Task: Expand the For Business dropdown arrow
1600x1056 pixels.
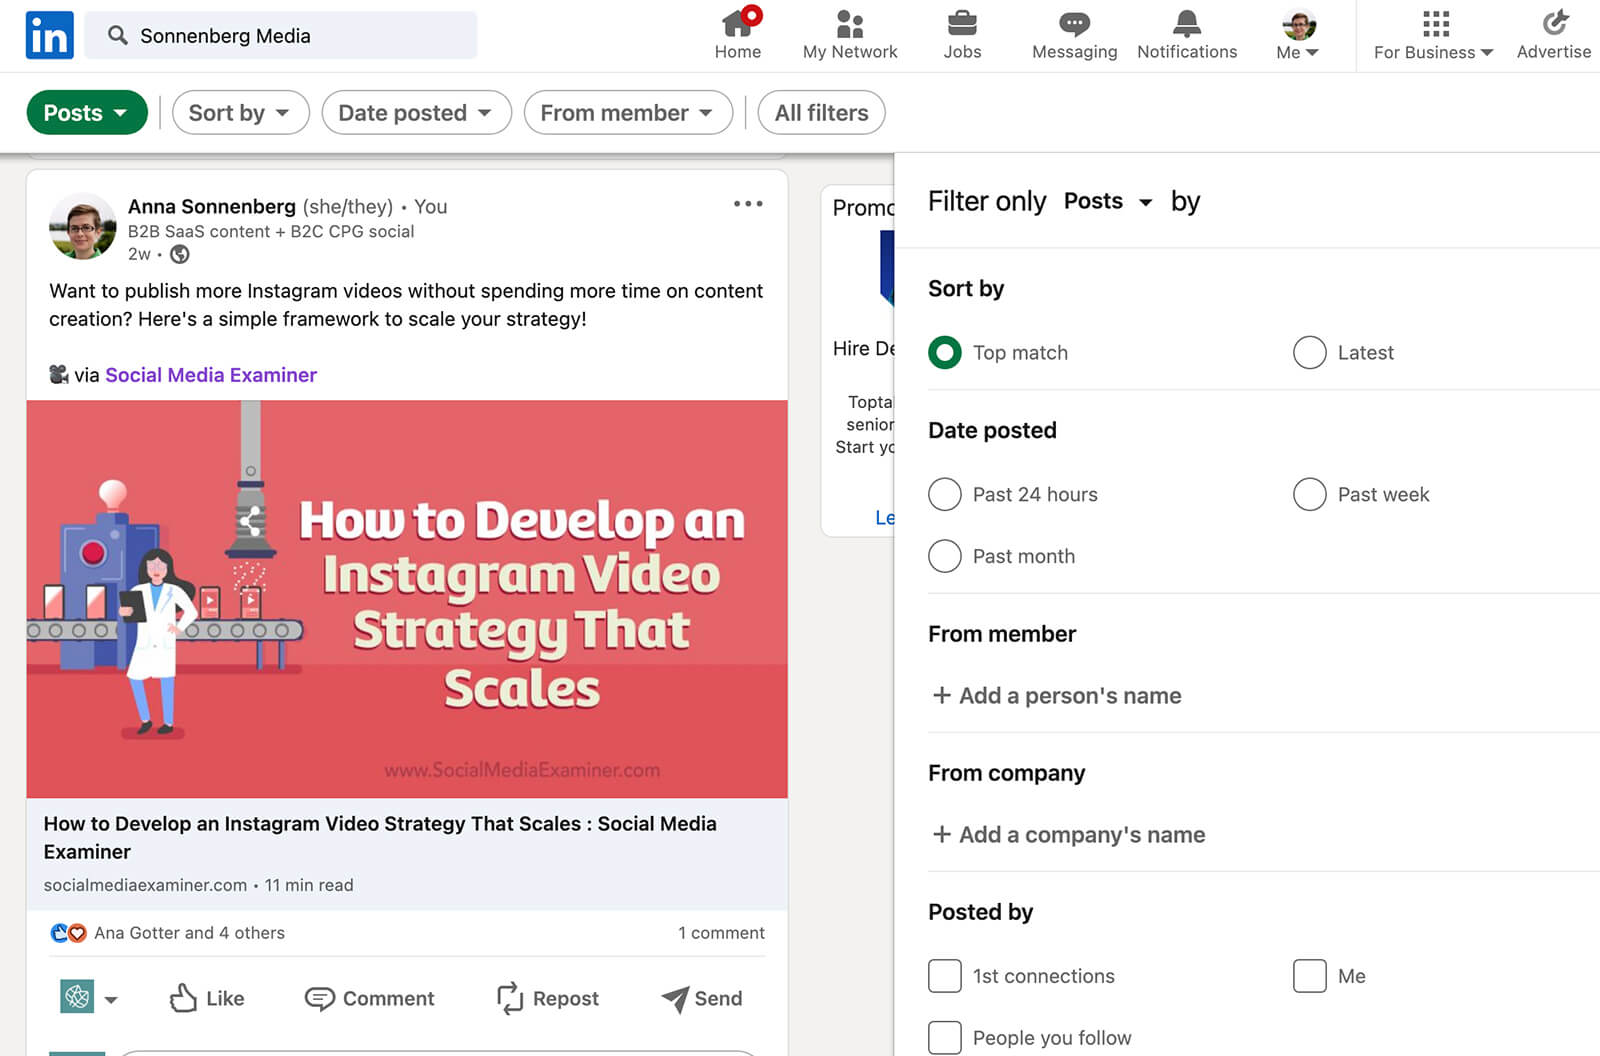Action: 1487,53
